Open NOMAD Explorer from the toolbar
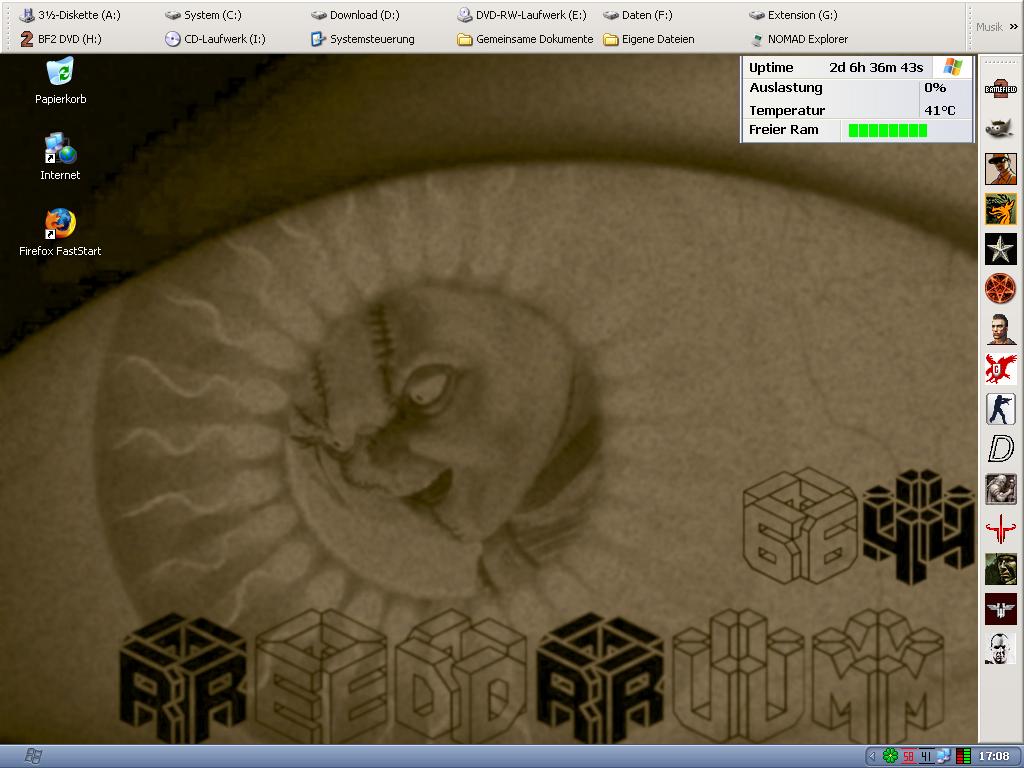This screenshot has width=1024, height=768. tap(798, 39)
